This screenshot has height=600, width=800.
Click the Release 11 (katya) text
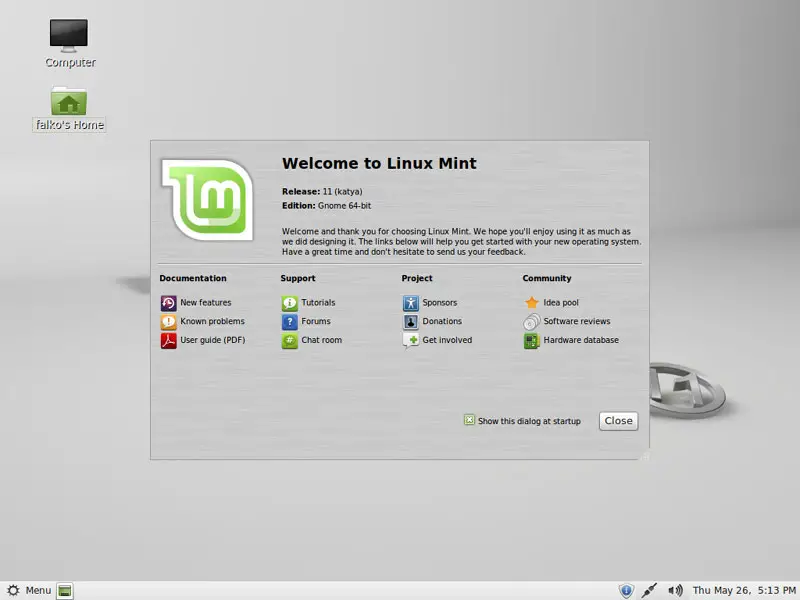(x=322, y=192)
